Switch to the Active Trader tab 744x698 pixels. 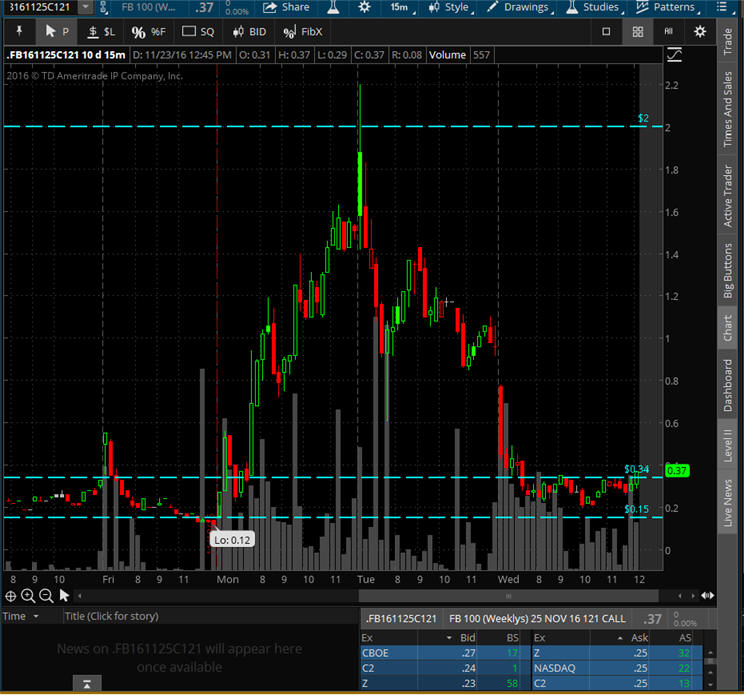click(728, 193)
